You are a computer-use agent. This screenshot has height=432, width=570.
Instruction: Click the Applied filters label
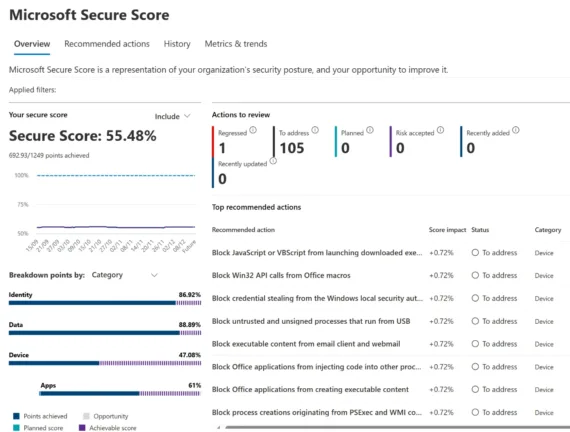32,90
